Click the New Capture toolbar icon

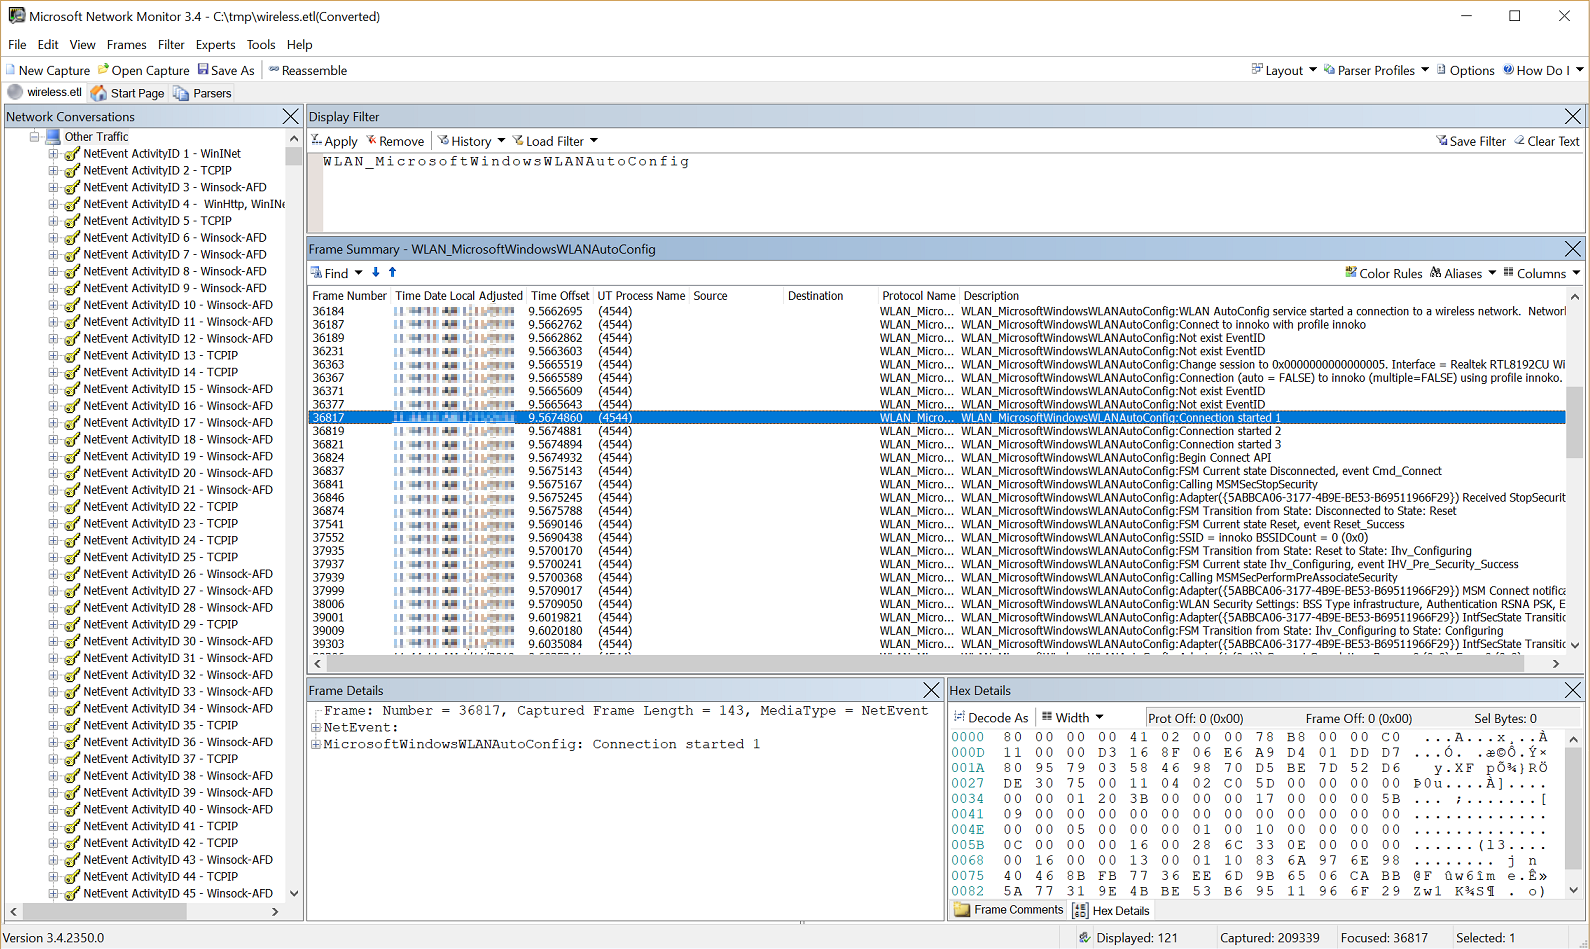pyautogui.click(x=12, y=70)
